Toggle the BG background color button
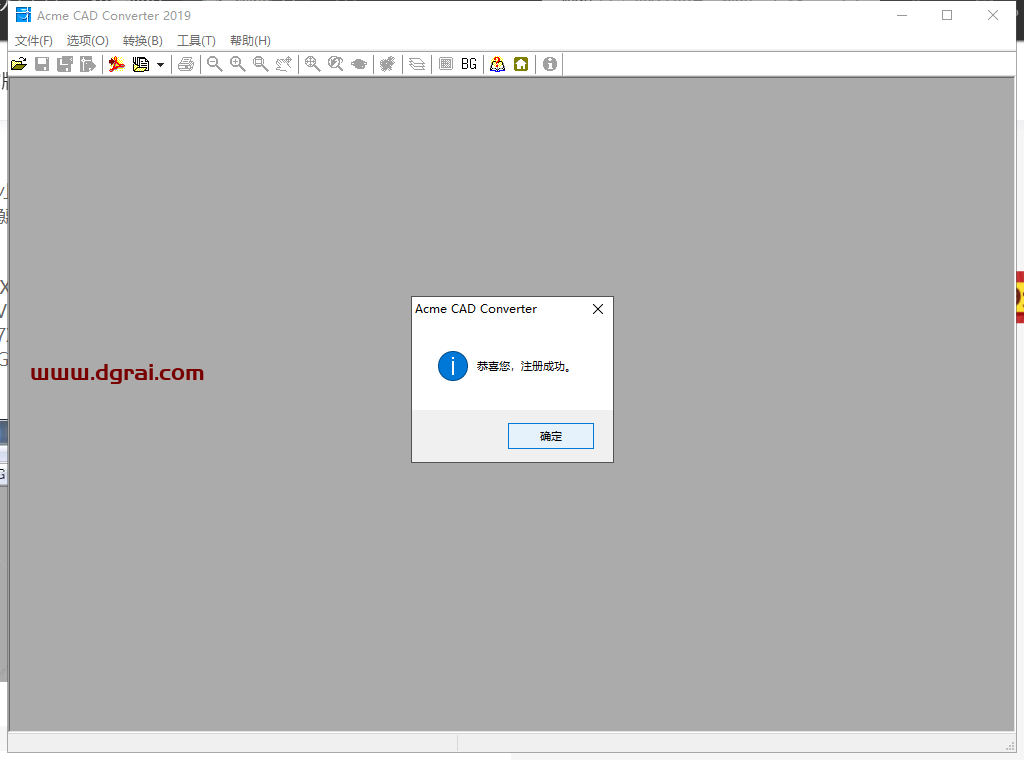Viewport: 1024px width, 760px height. click(469, 64)
